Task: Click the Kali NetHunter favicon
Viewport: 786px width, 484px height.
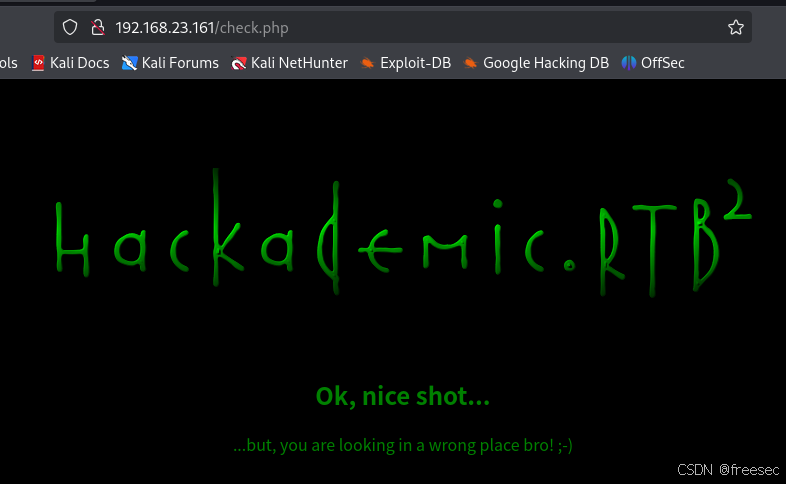Action: click(239, 63)
